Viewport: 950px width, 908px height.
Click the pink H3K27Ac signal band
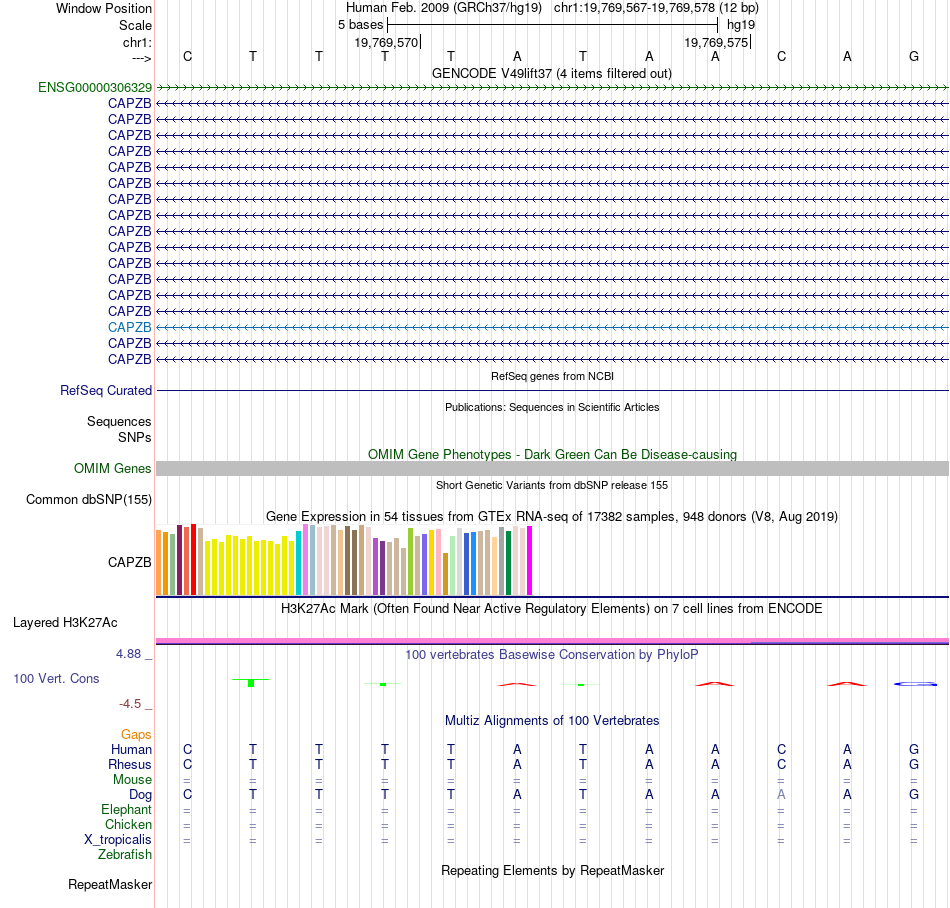click(x=552, y=640)
